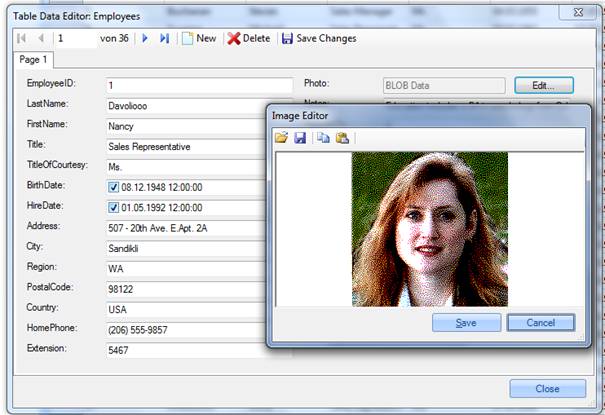Click Save in Image Editor
Image resolution: width=605 pixels, height=415 pixels.
tap(466, 322)
